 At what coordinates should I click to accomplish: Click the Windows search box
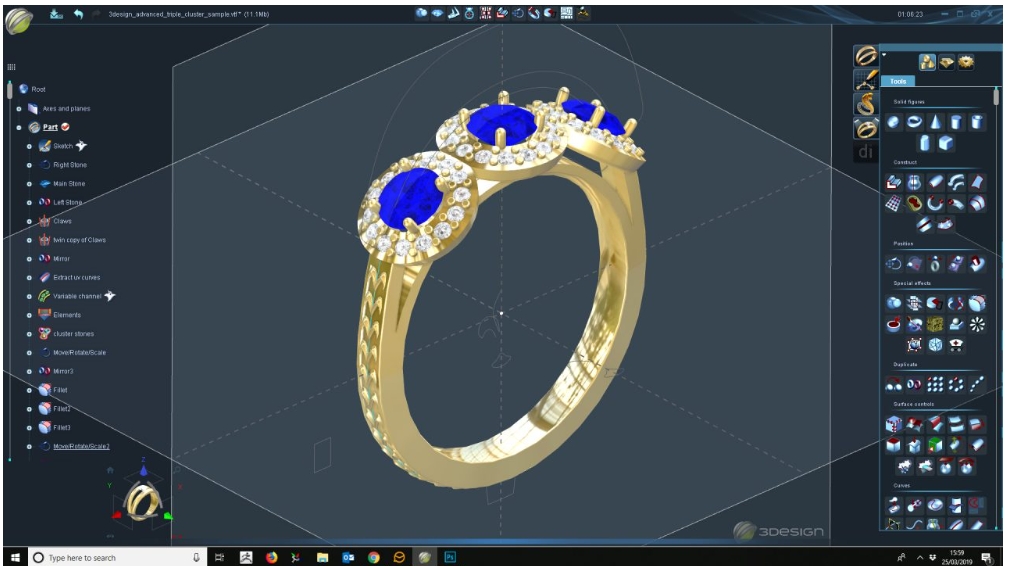118,558
